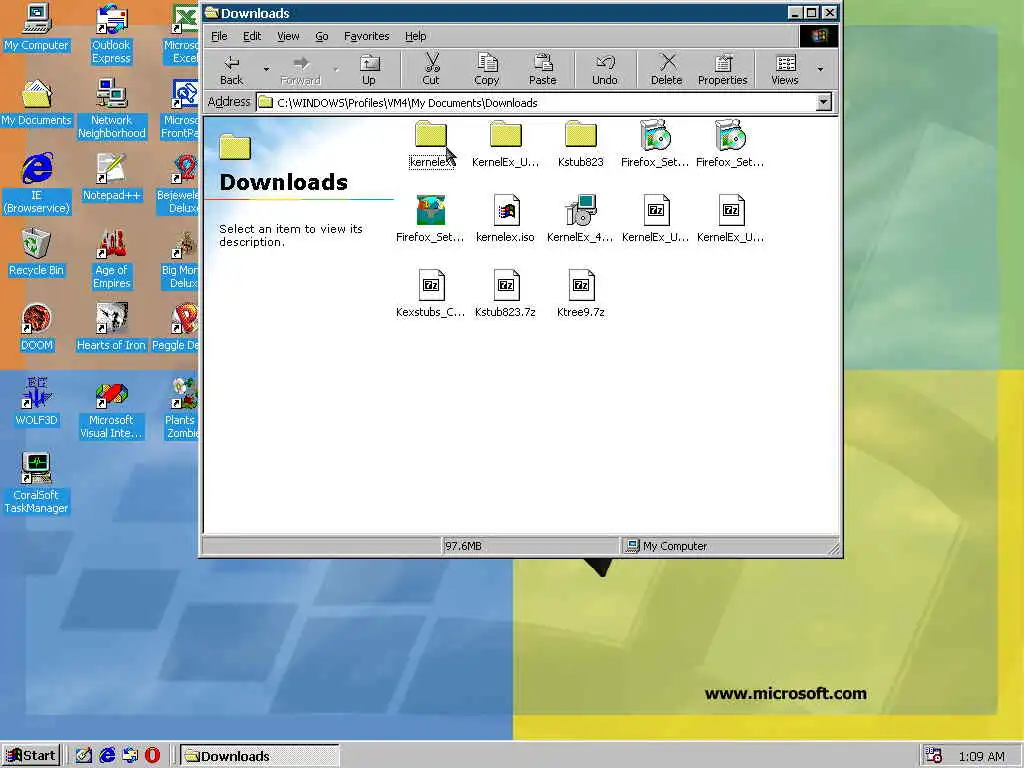Click Show Desktop quick launch icon
The width and height of the screenshot is (1024, 768).
(x=84, y=756)
